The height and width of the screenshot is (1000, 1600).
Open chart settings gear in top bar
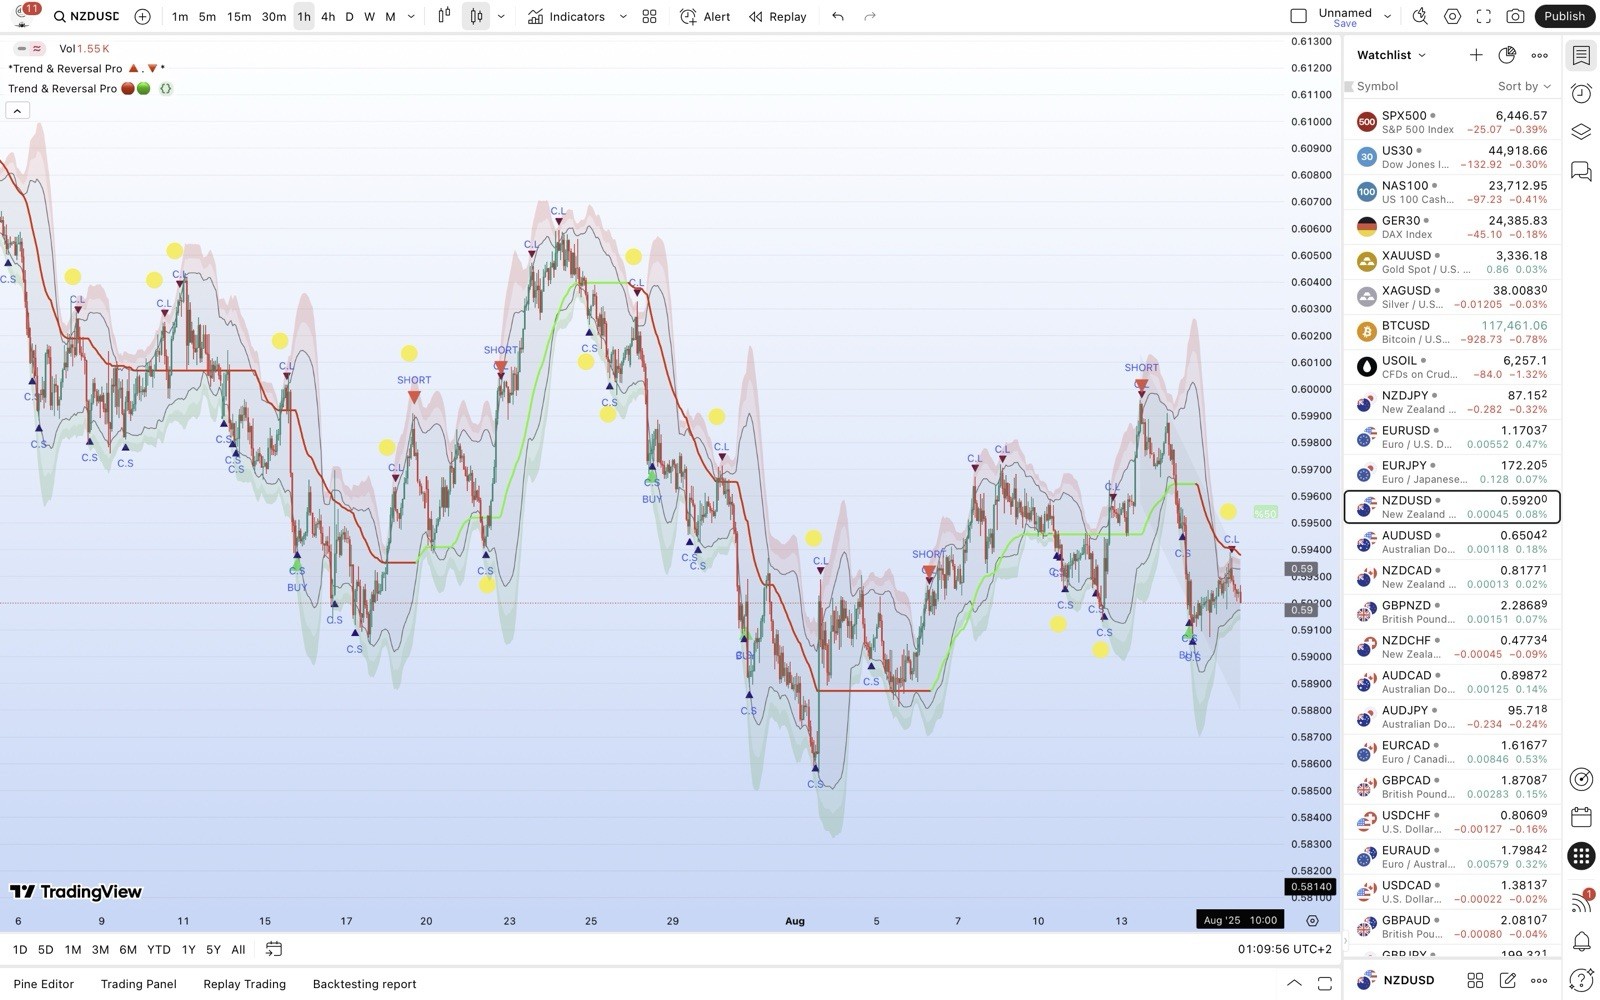[x=1452, y=16]
